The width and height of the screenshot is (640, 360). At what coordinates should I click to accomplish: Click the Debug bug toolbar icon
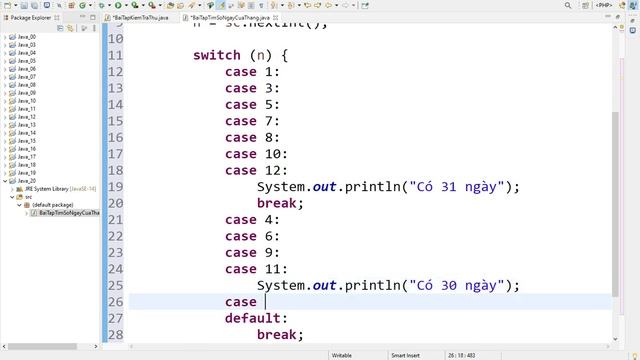(x=102, y=5)
